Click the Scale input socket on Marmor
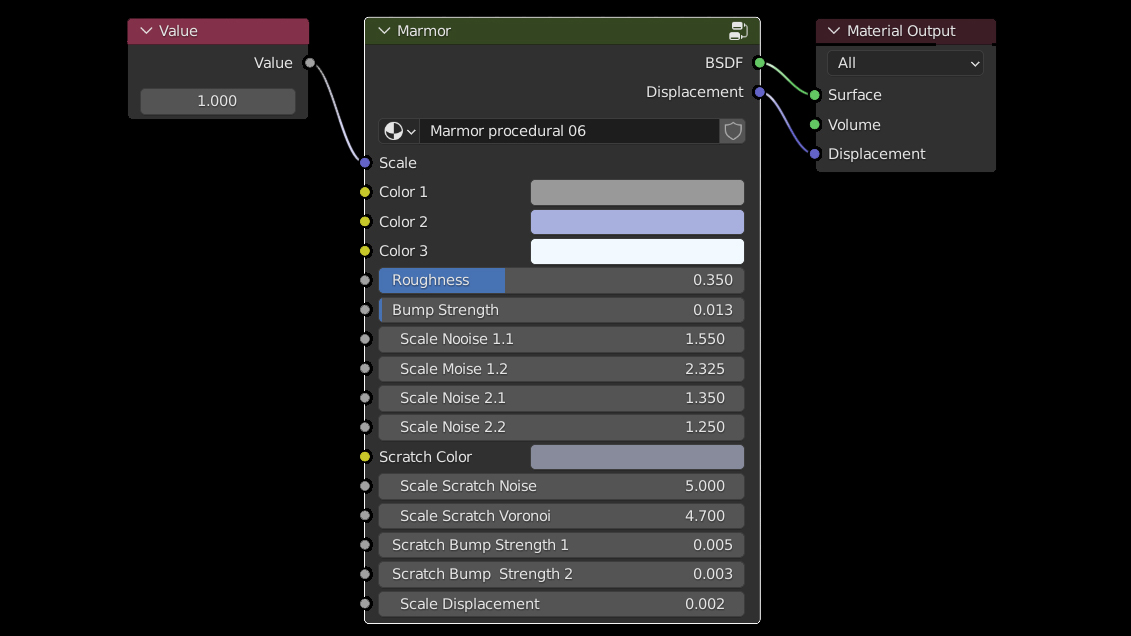This screenshot has width=1131, height=636. (365, 162)
